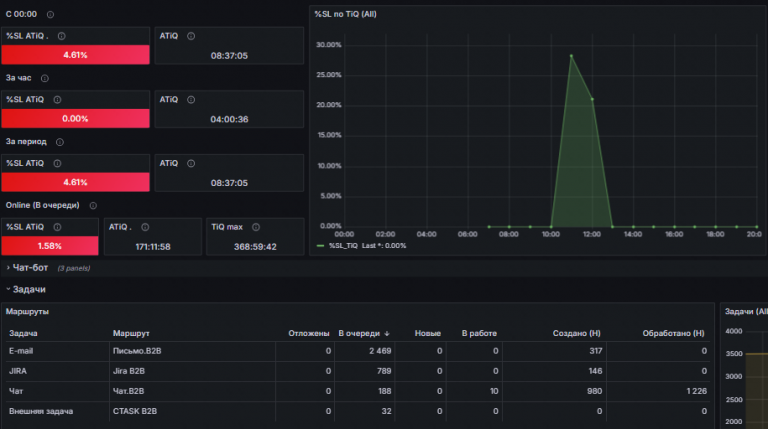Click the CTASK B2B route cell
768x429 pixels.
coord(135,411)
